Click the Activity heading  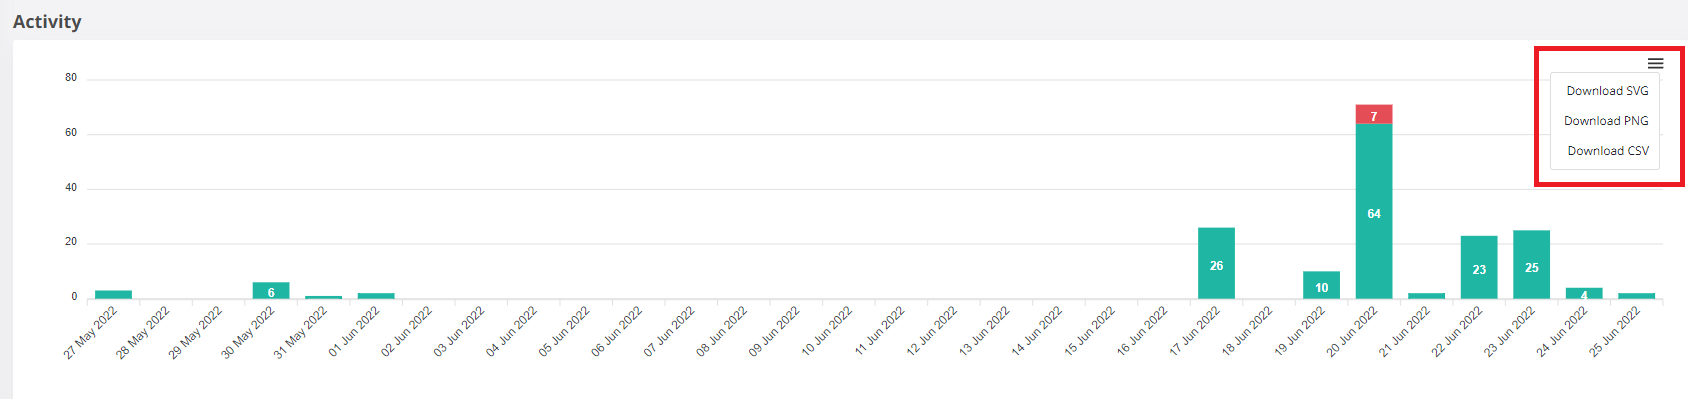pyautogui.click(x=47, y=21)
